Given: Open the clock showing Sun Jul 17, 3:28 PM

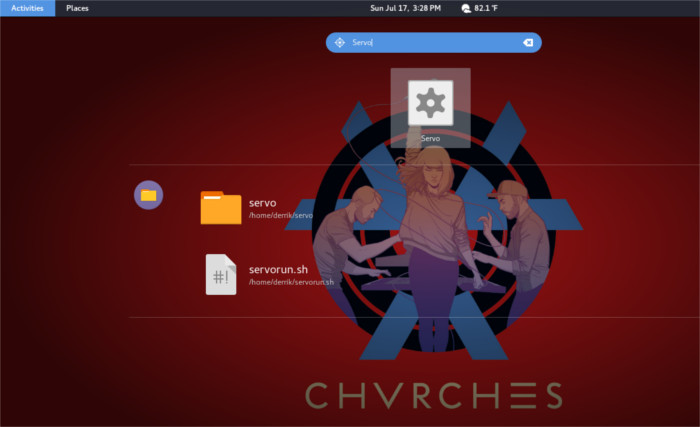Looking at the screenshot, I should click(x=405, y=8).
